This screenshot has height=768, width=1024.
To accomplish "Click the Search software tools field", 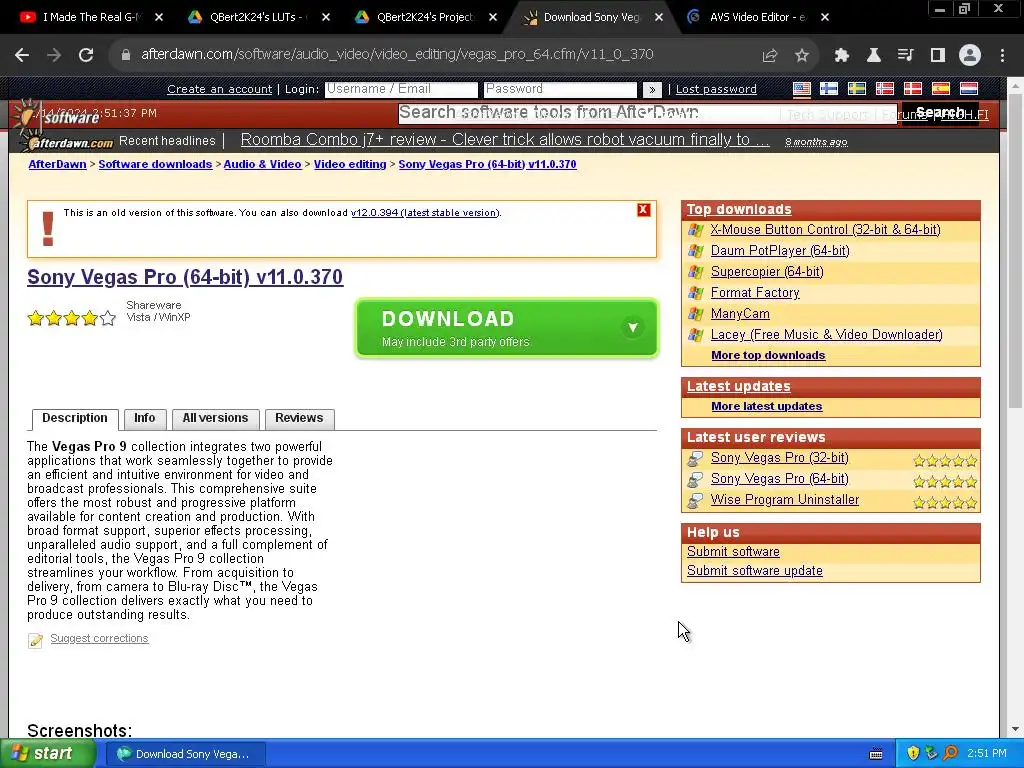I will click(x=648, y=113).
